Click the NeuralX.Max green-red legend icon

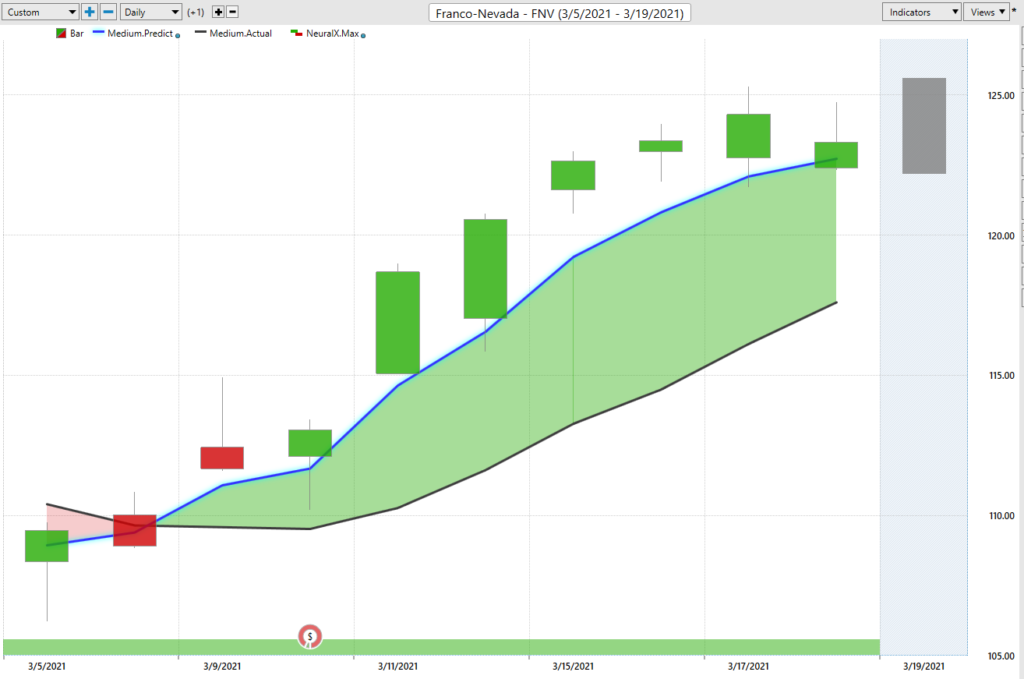coord(296,33)
